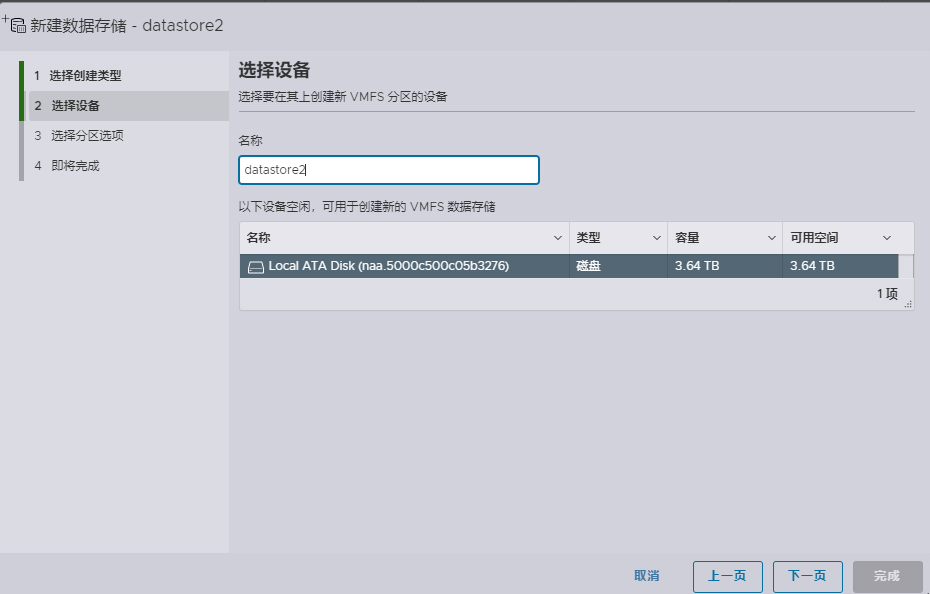The width and height of the screenshot is (930, 594).
Task: Click the 下一页 button
Action: (x=808, y=576)
